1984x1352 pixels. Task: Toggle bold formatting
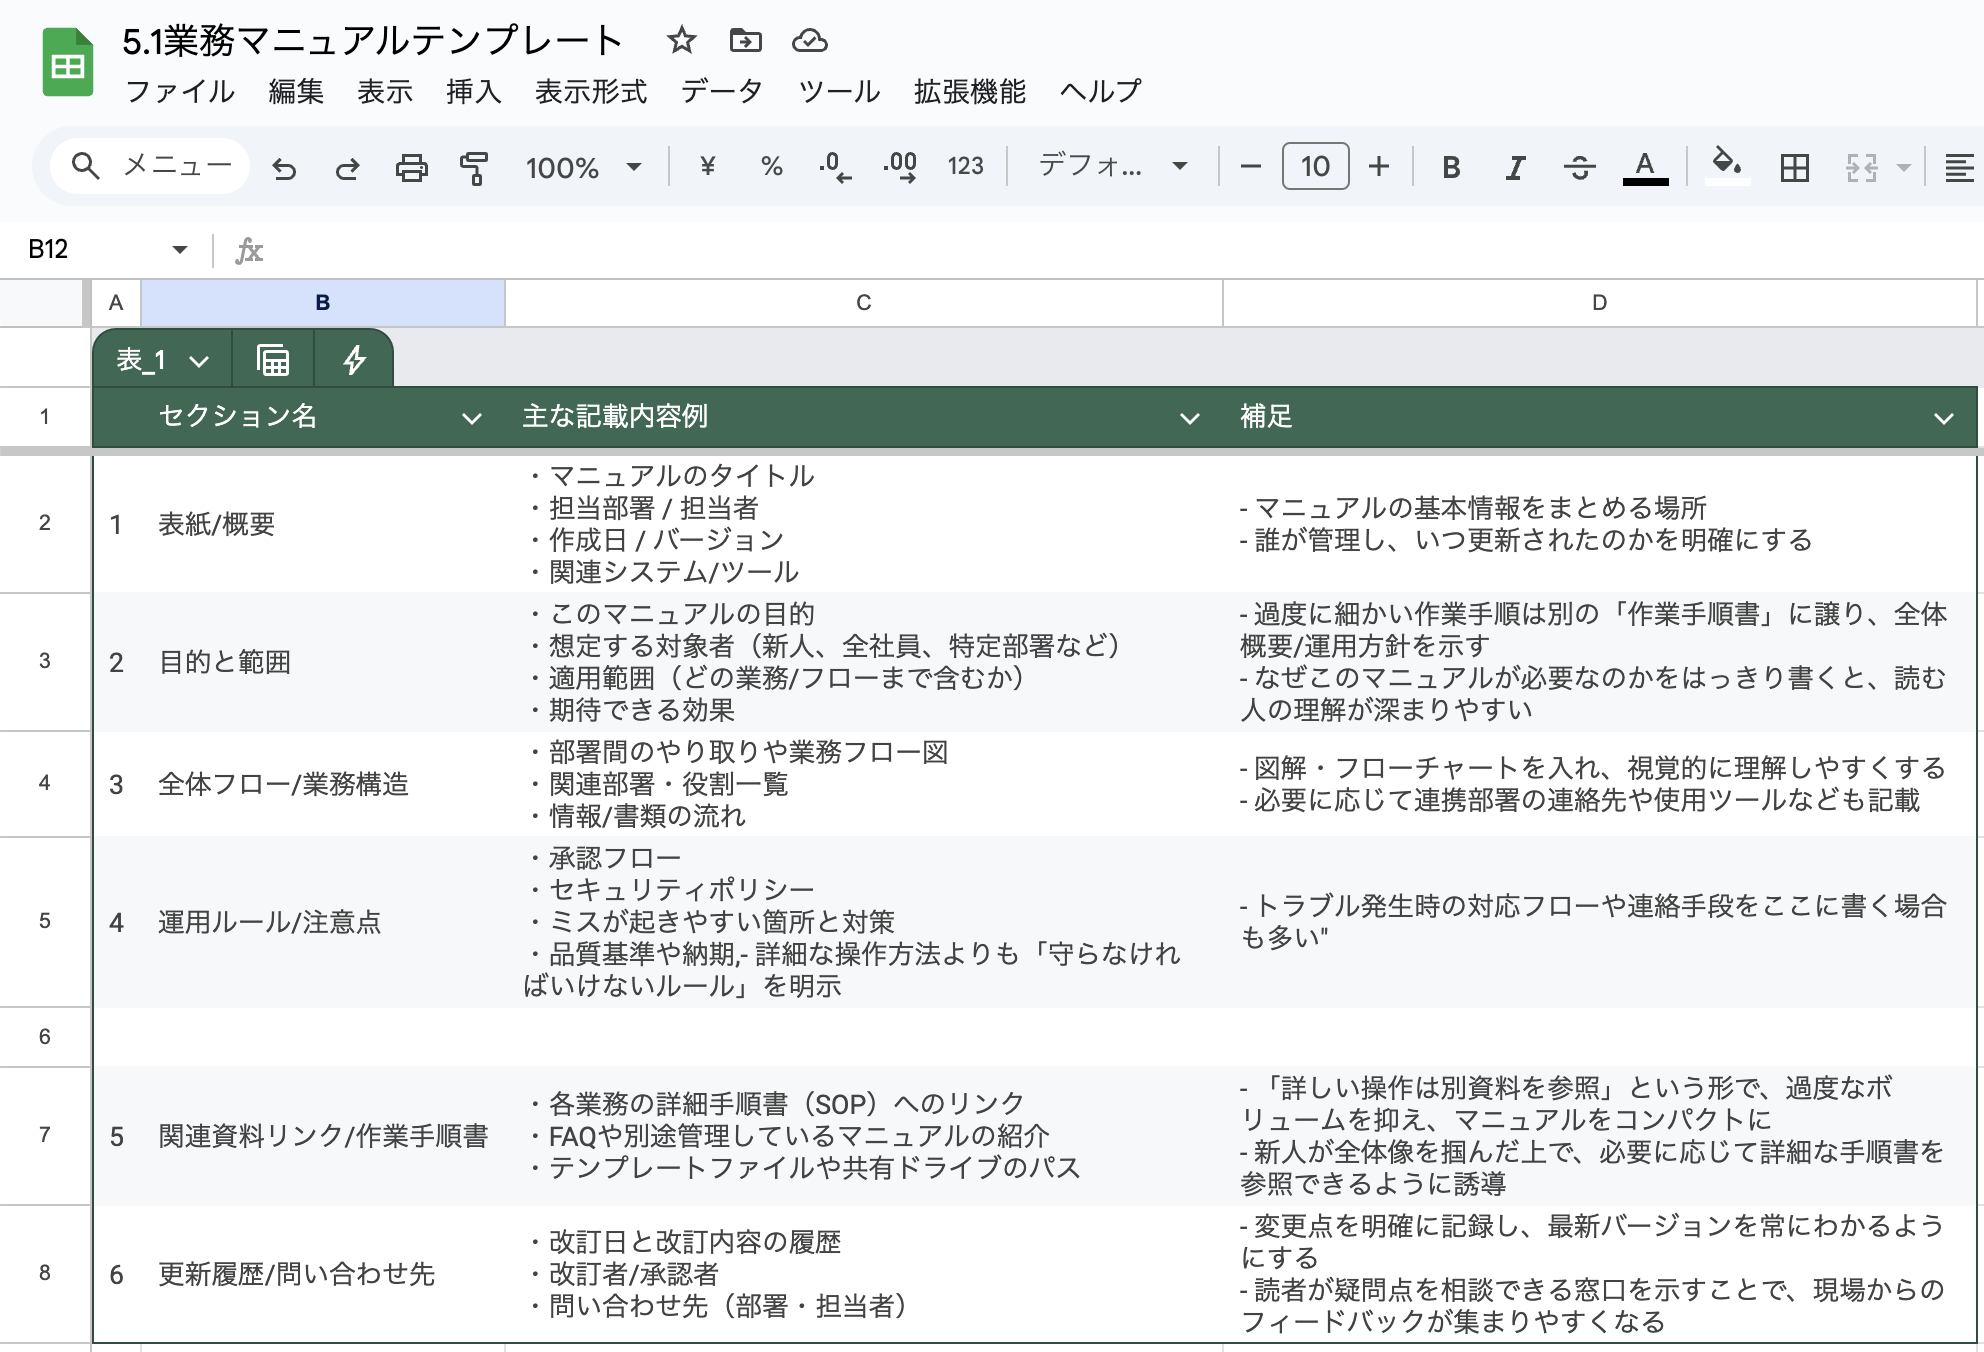[1449, 167]
